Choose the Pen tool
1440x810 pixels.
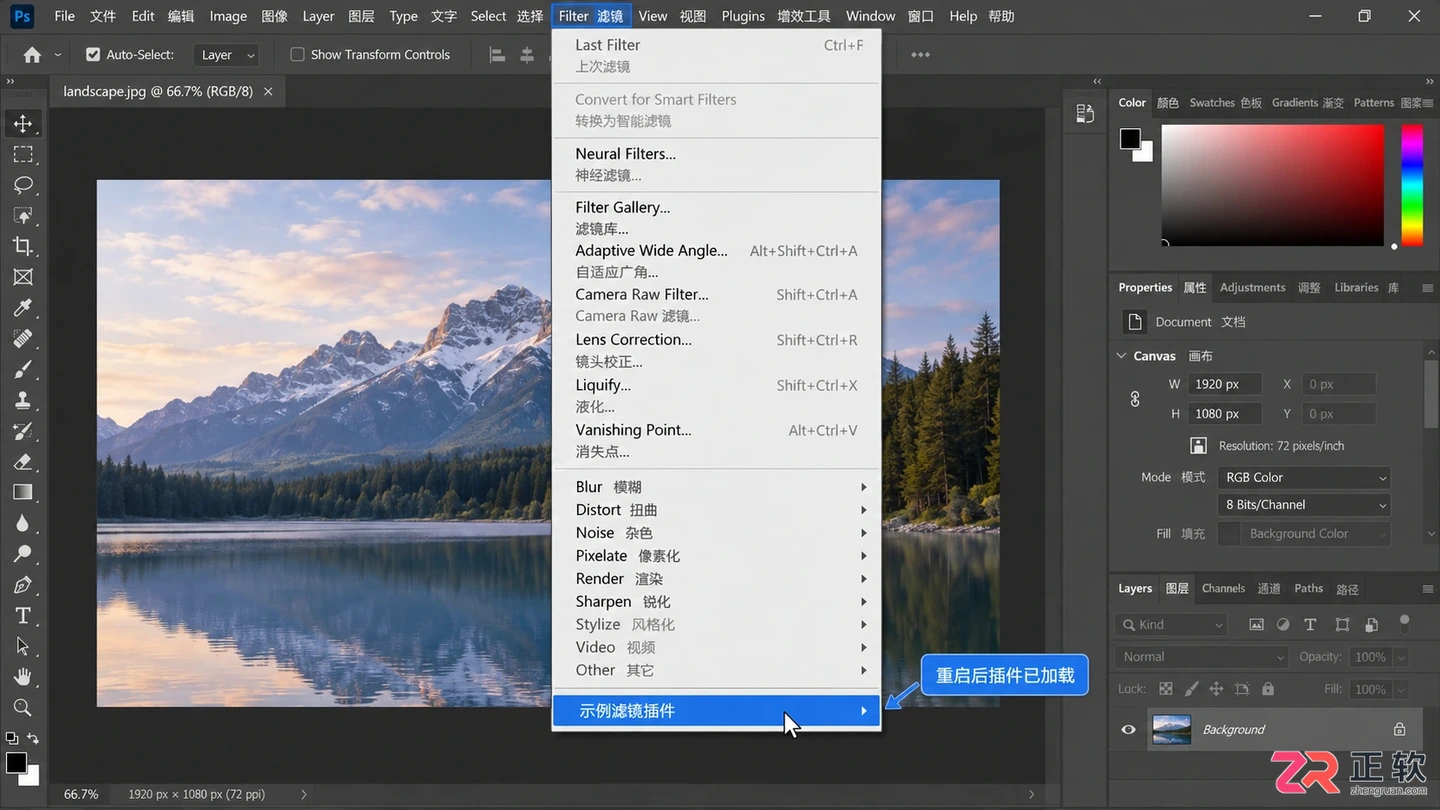(x=23, y=585)
